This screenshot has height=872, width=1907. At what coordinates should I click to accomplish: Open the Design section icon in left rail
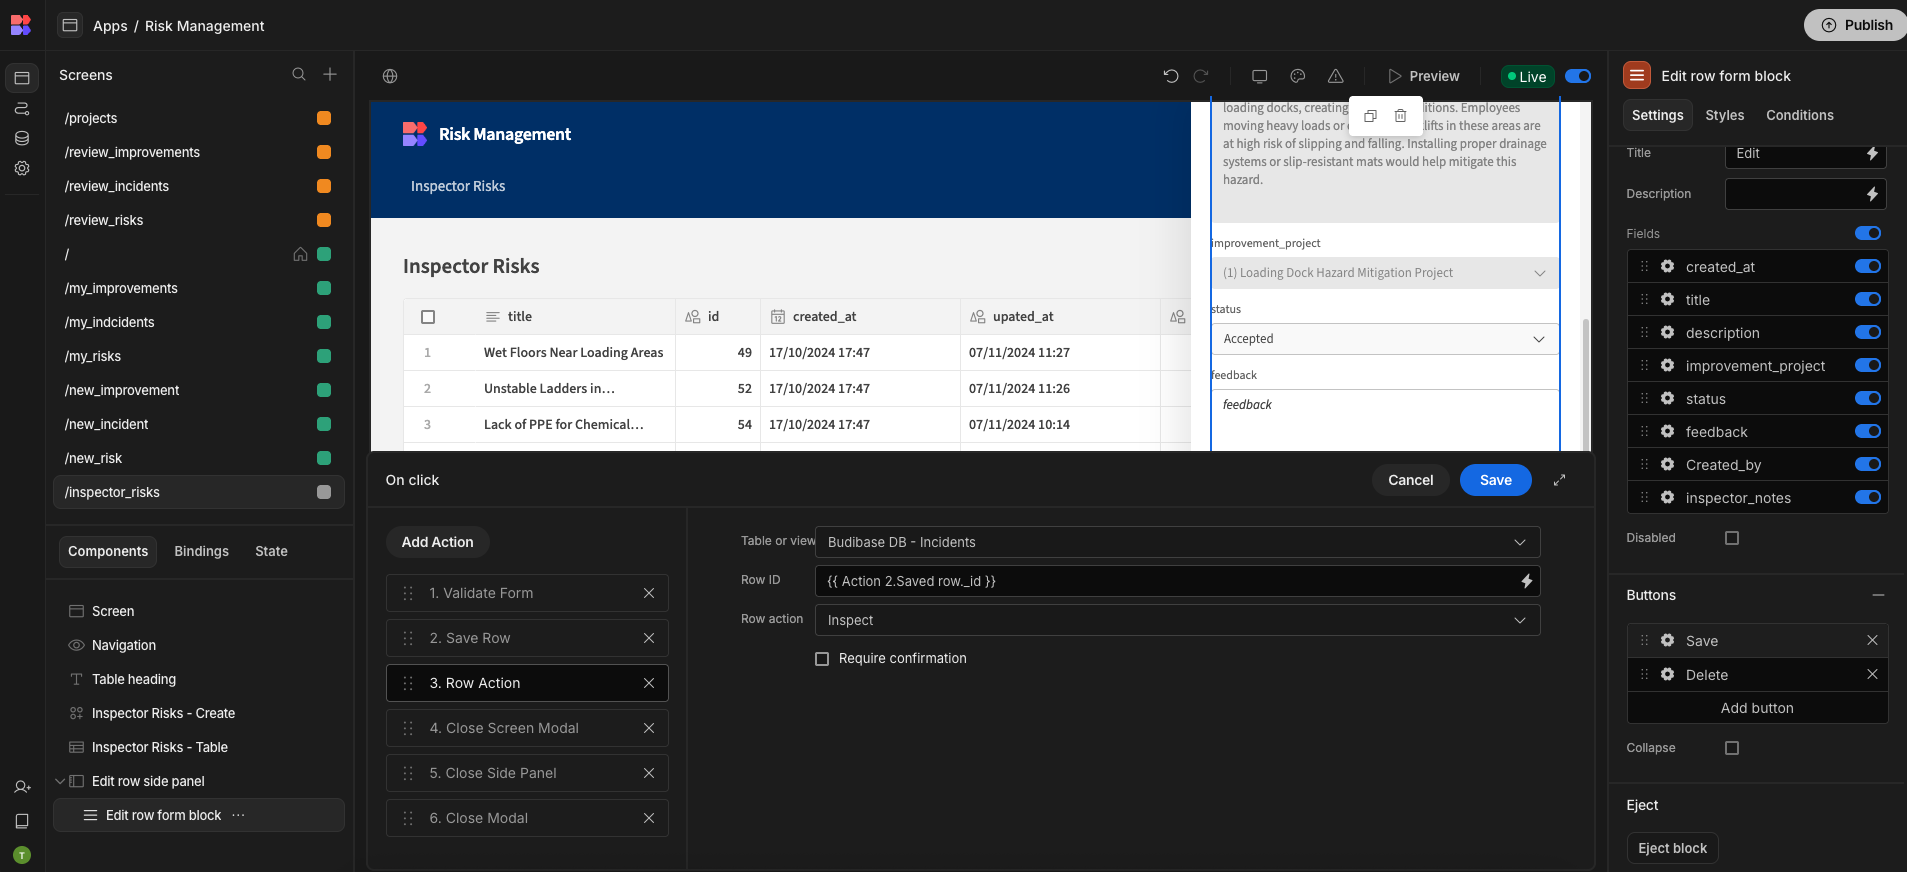pyautogui.click(x=22, y=77)
